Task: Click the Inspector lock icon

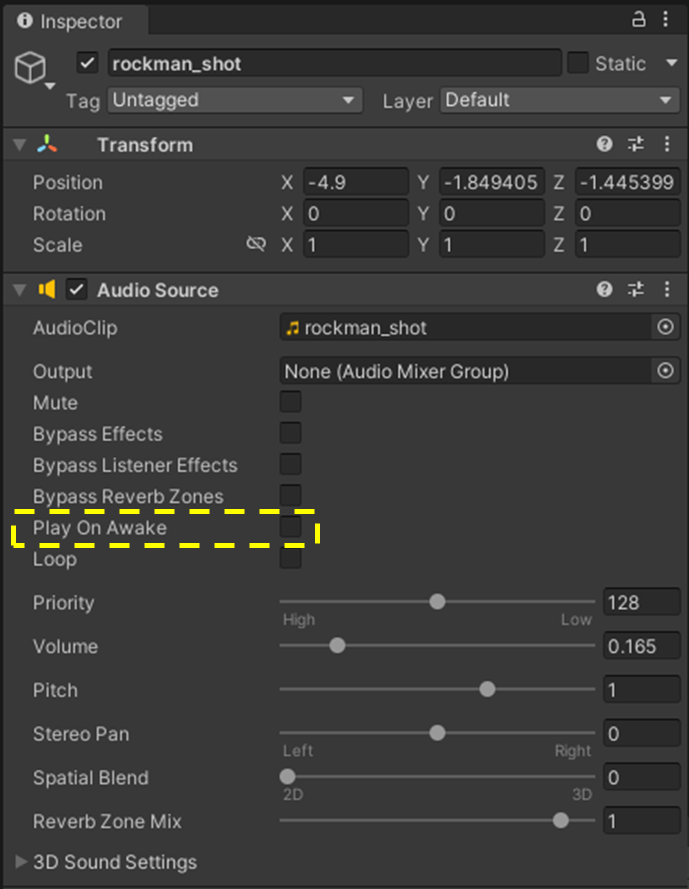Action: [639, 20]
